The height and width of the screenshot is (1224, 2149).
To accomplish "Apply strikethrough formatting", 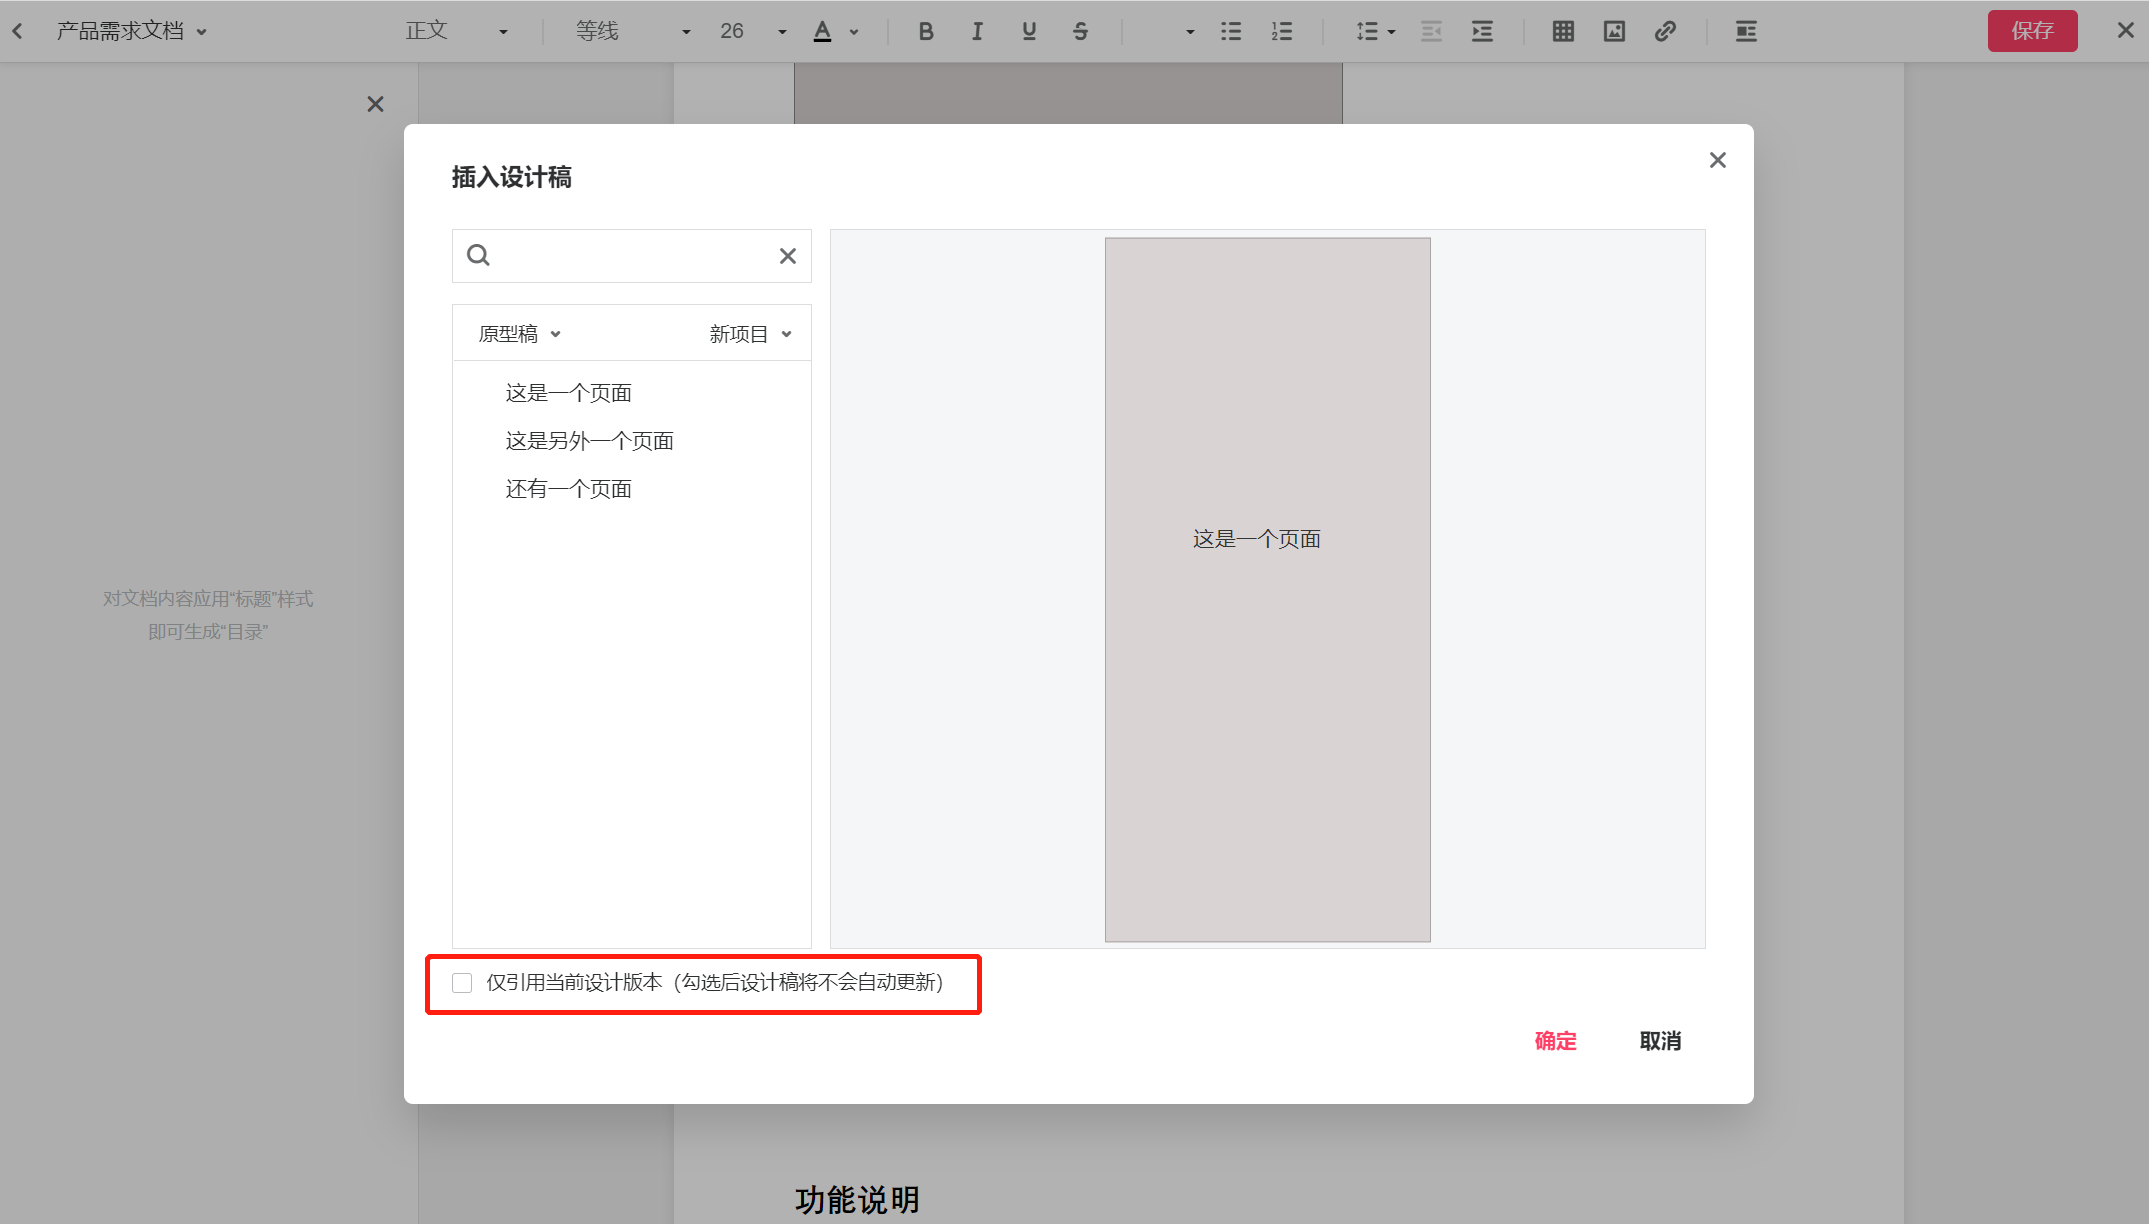I will click(1080, 31).
